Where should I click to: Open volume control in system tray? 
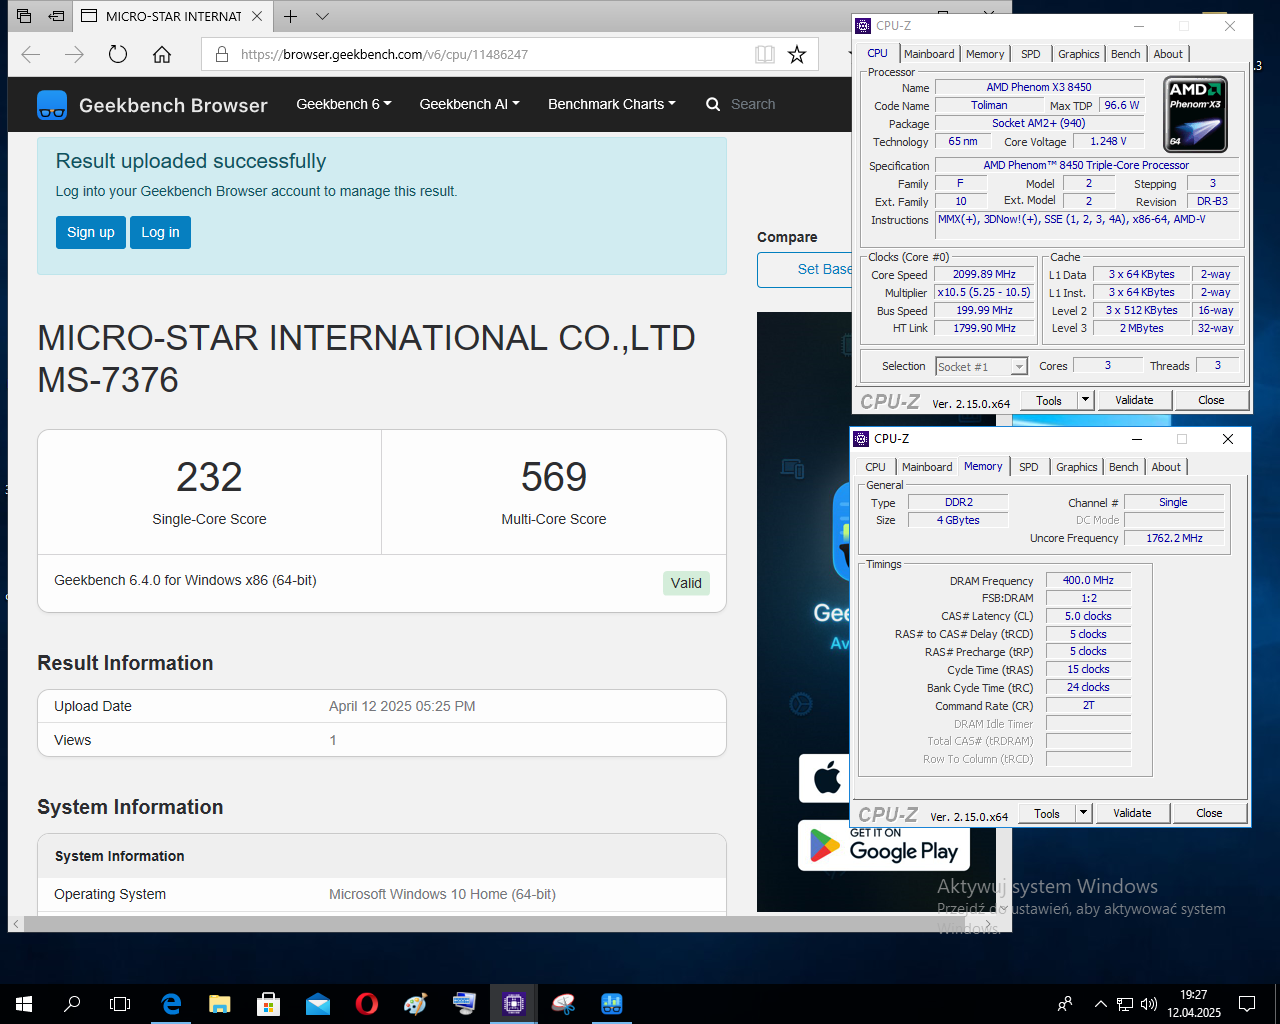point(1149,1004)
